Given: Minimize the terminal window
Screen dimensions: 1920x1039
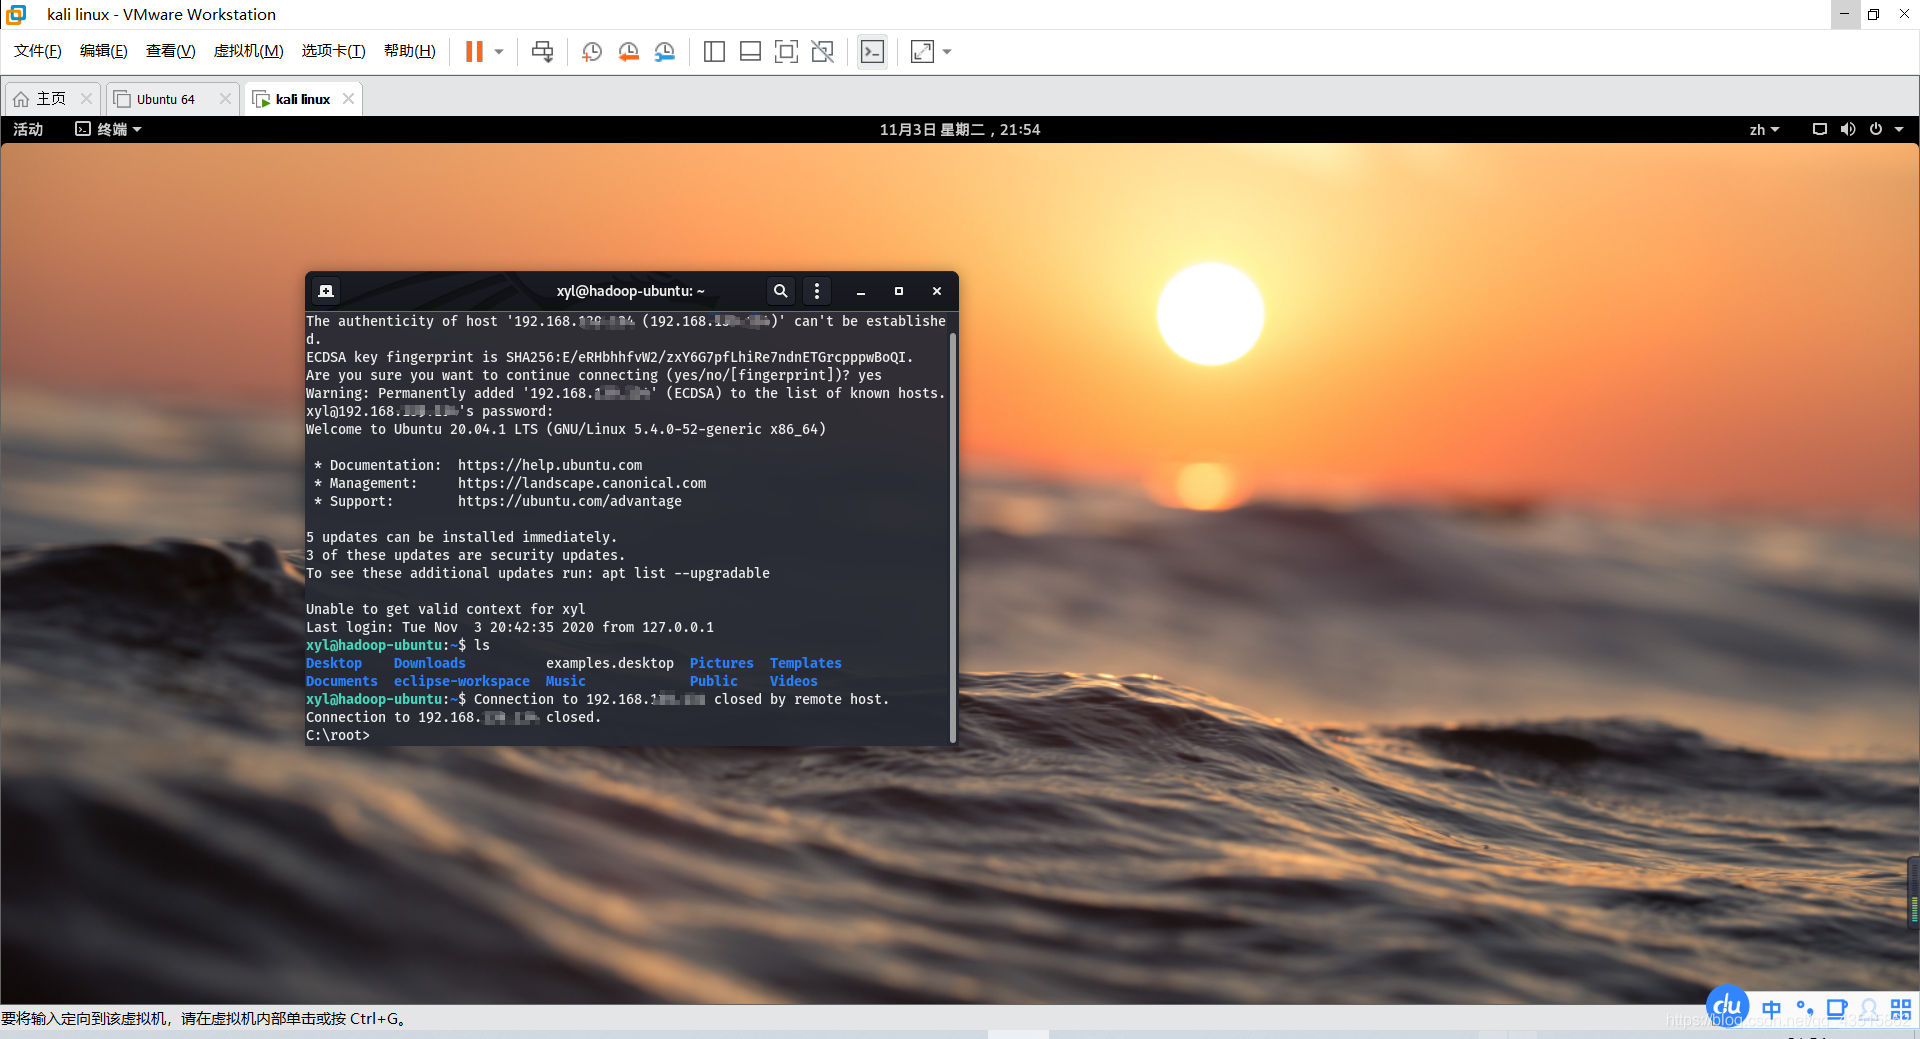Looking at the screenshot, I should point(861,291).
